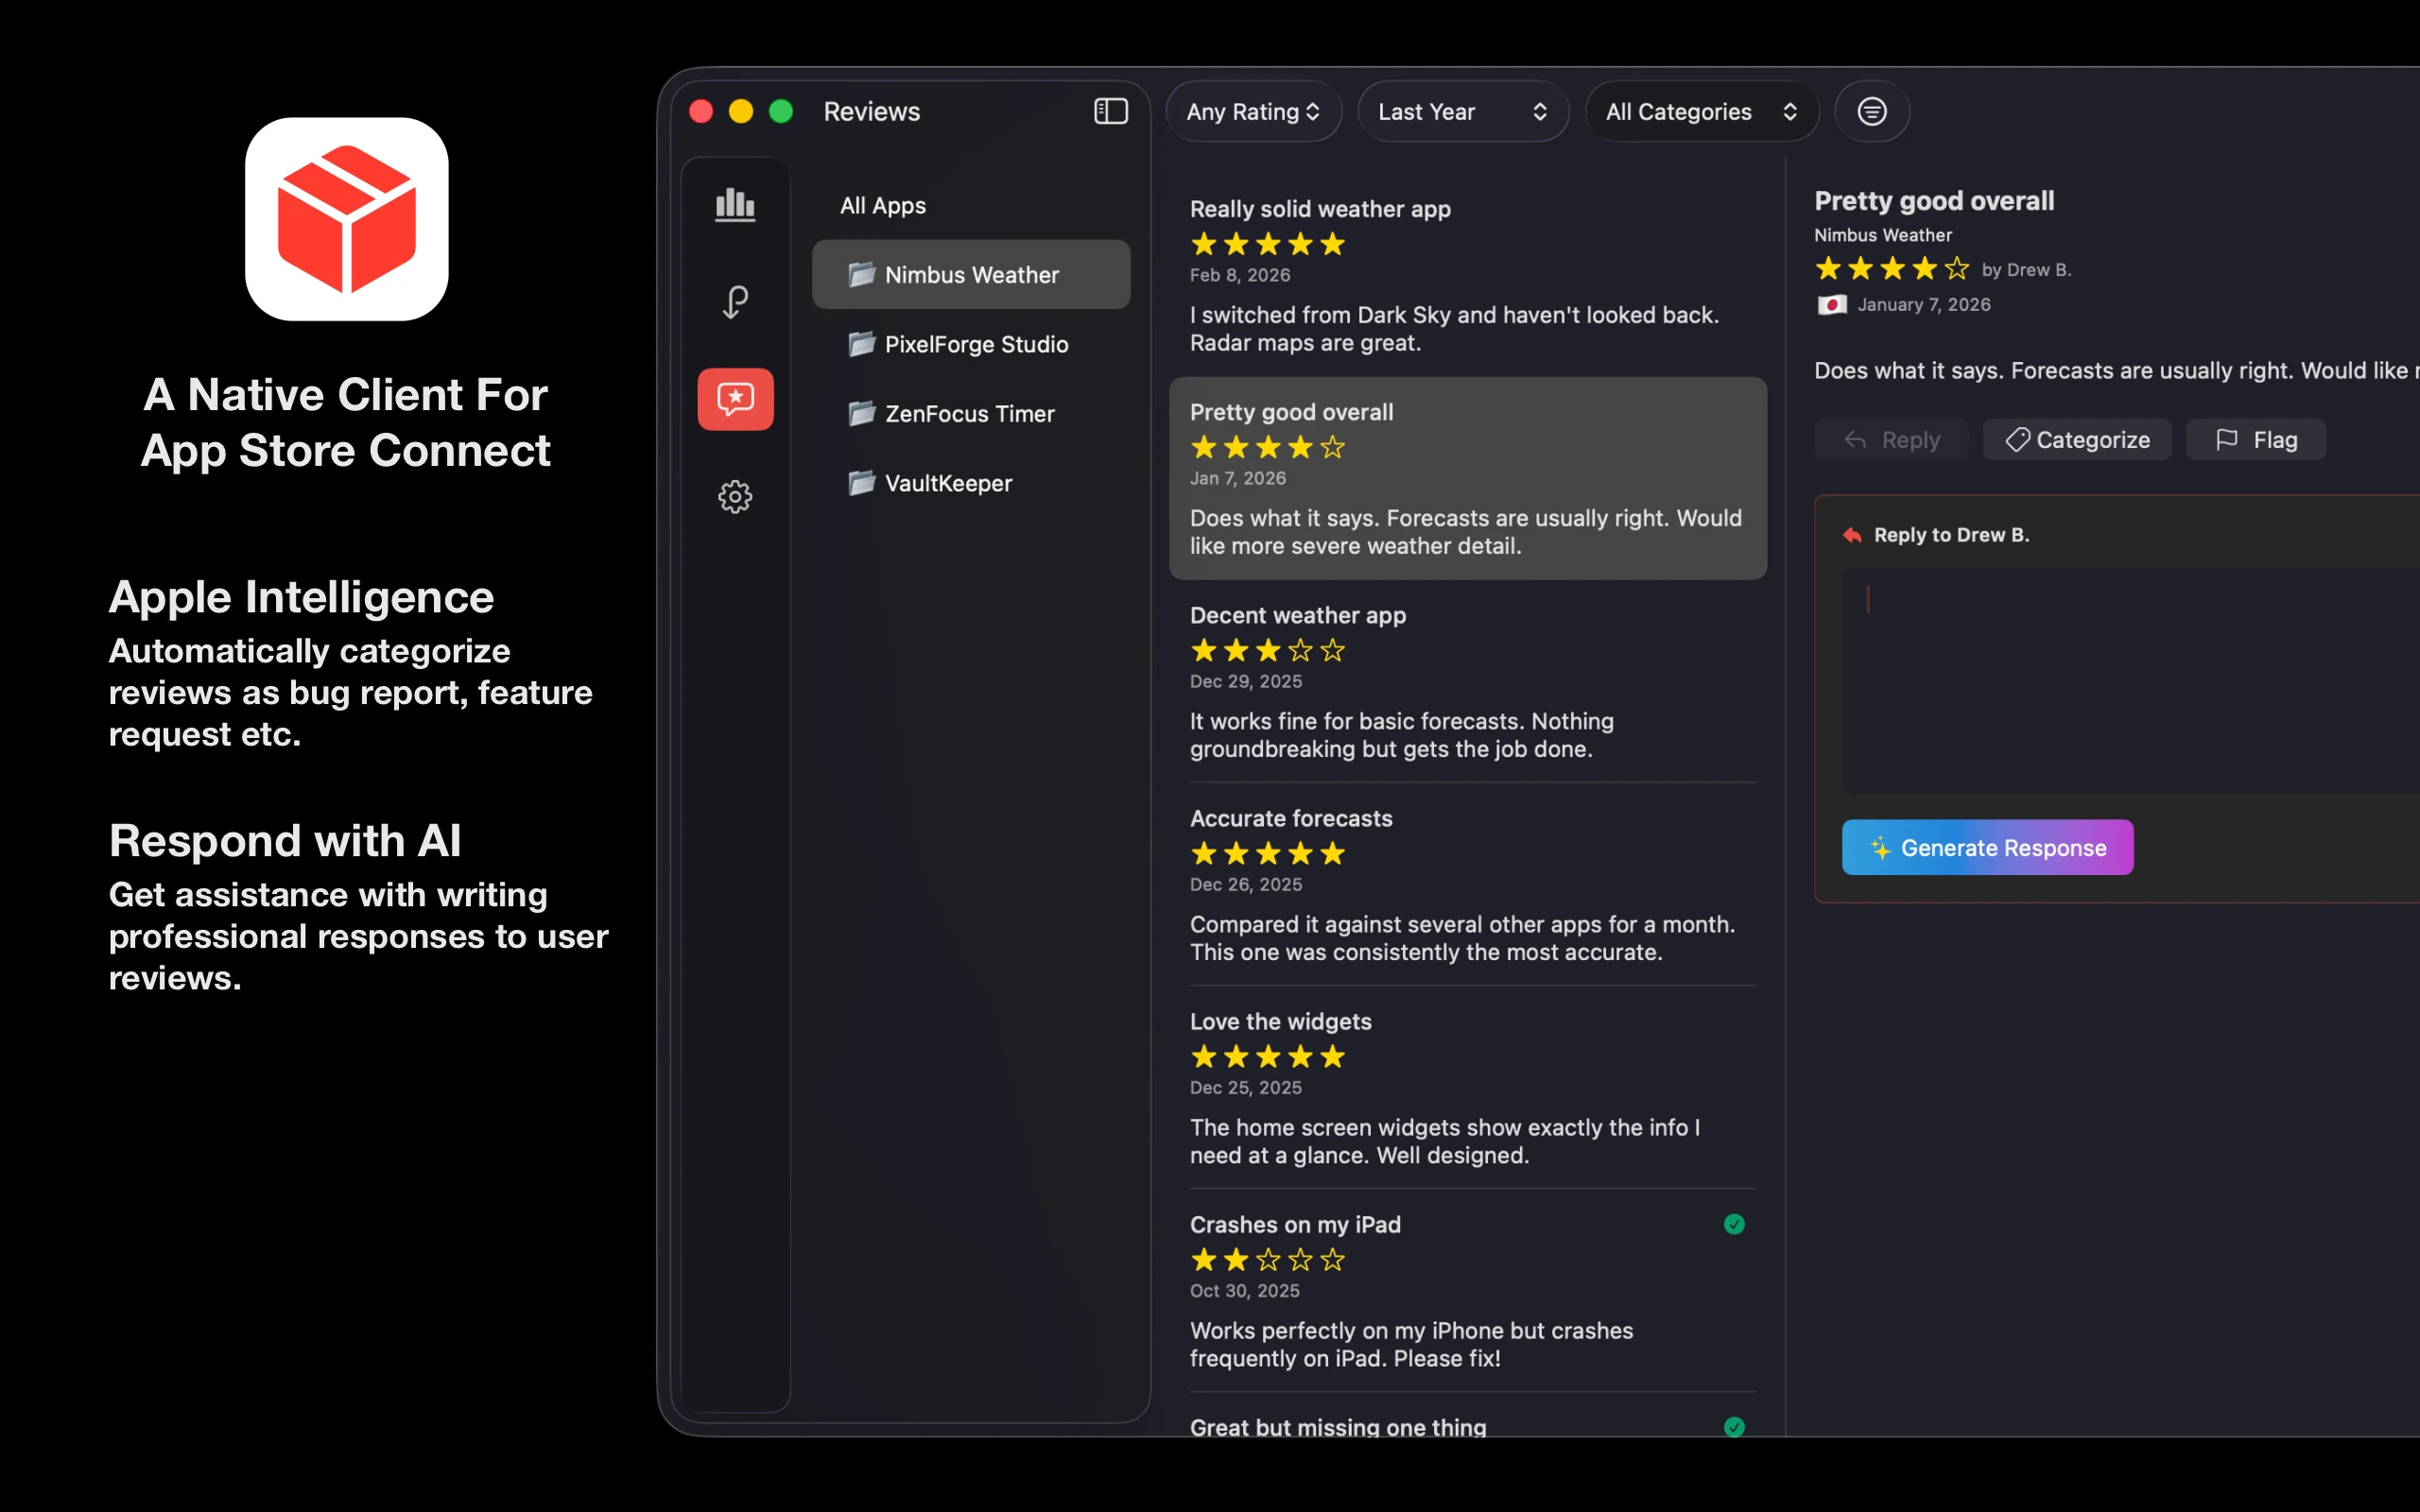This screenshot has width=2420, height=1512.
Task: Expand the All Categories dropdown
Action: click(1700, 111)
